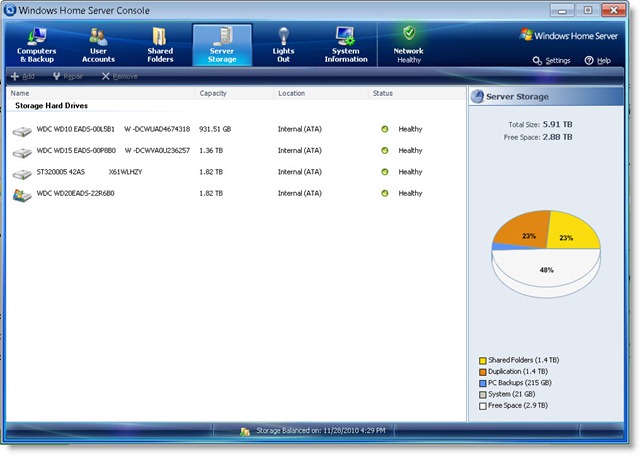The image size is (640, 455).
Task: Click the WDC WD15 EADS-00P8B0 drive name
Action: coord(76,150)
